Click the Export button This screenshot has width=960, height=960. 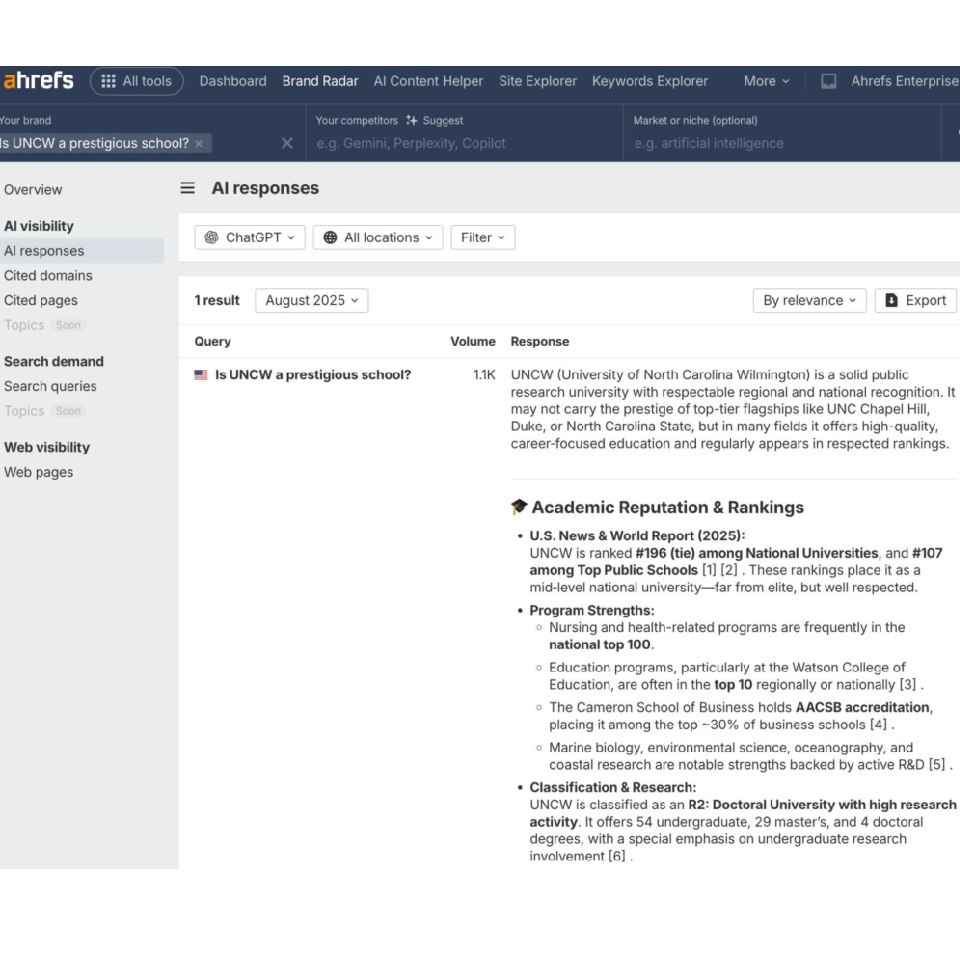pyautogui.click(x=916, y=301)
